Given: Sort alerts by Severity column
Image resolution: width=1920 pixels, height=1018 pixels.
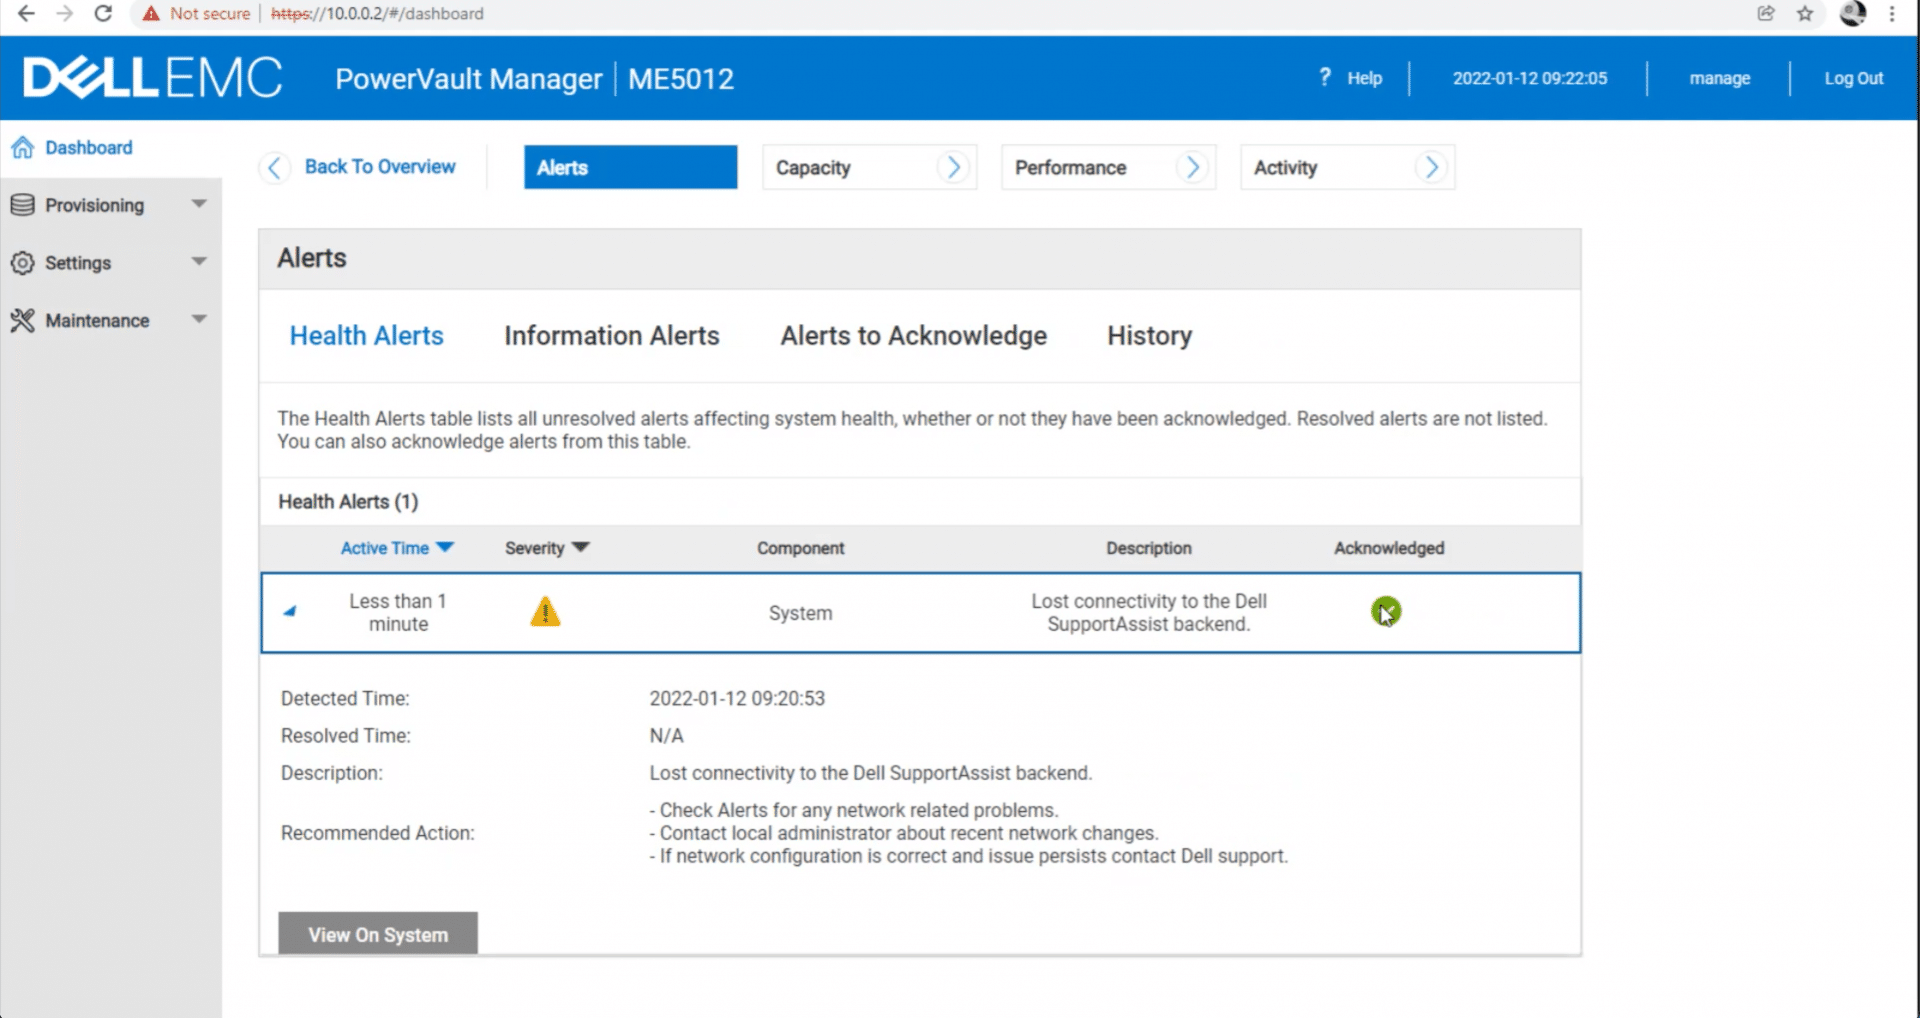Looking at the screenshot, I should pyautogui.click(x=547, y=548).
